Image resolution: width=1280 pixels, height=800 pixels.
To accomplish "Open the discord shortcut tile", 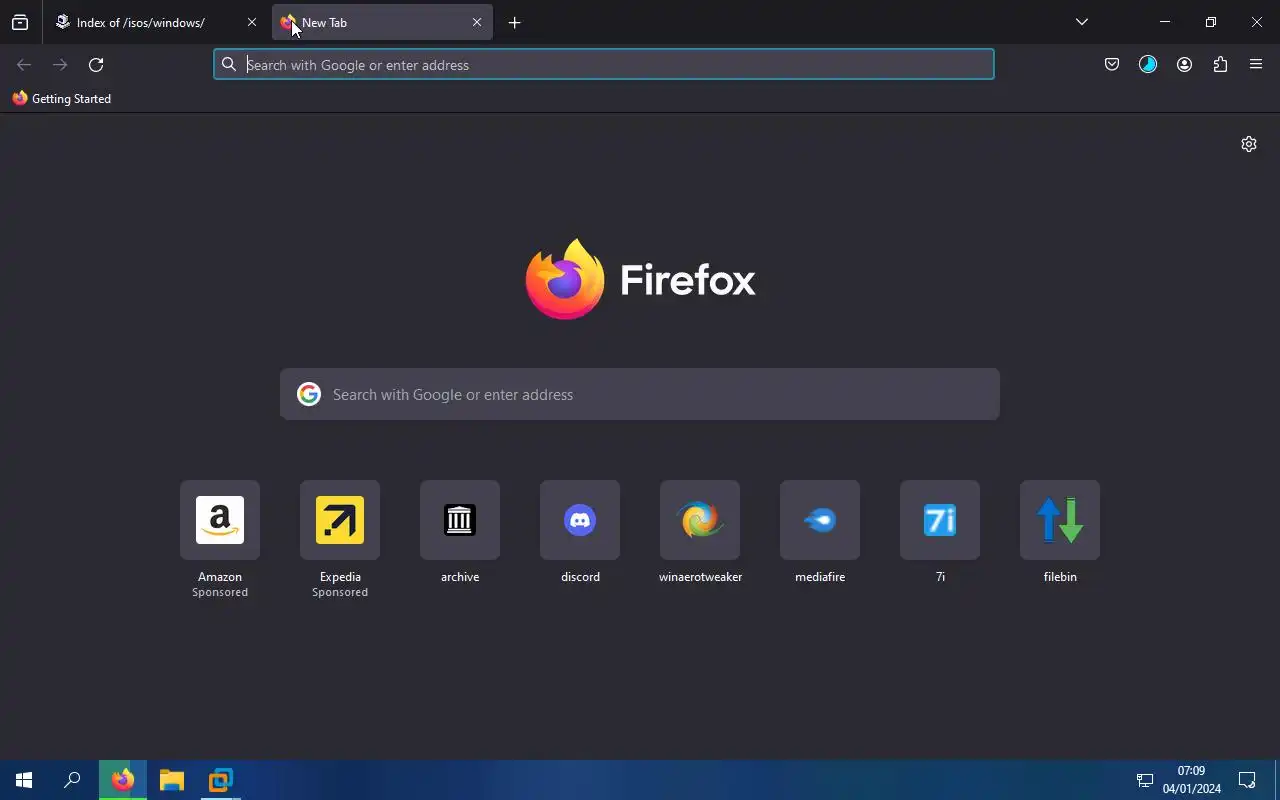I will pyautogui.click(x=580, y=520).
